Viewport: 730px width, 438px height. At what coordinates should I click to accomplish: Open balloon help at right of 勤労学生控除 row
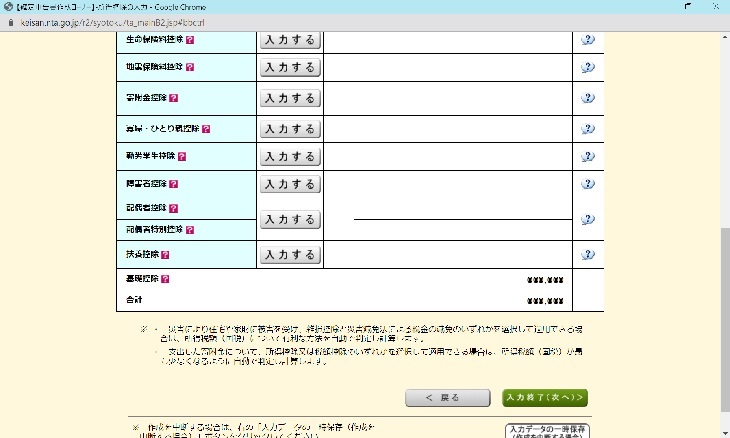tap(588, 156)
